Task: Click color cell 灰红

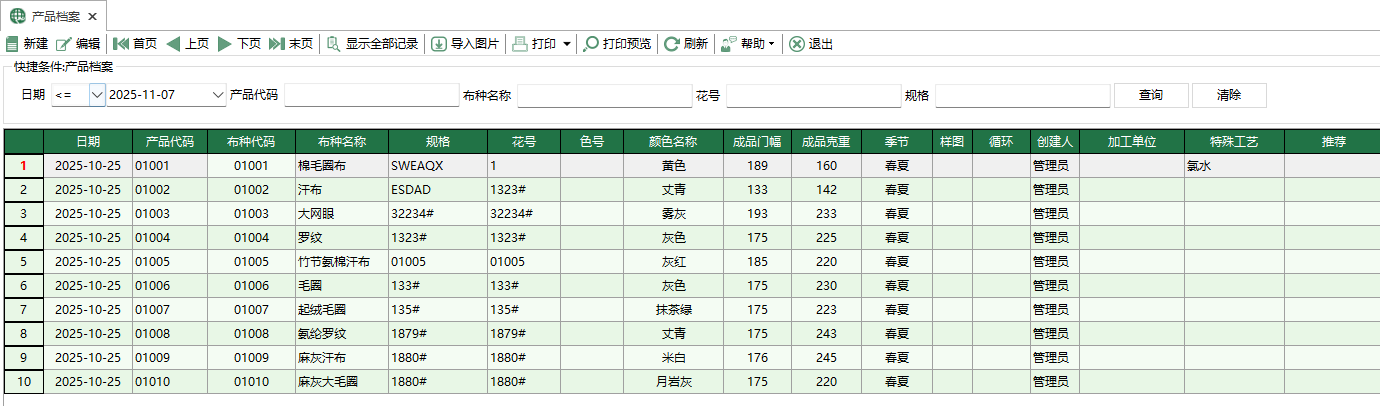Action: point(673,262)
